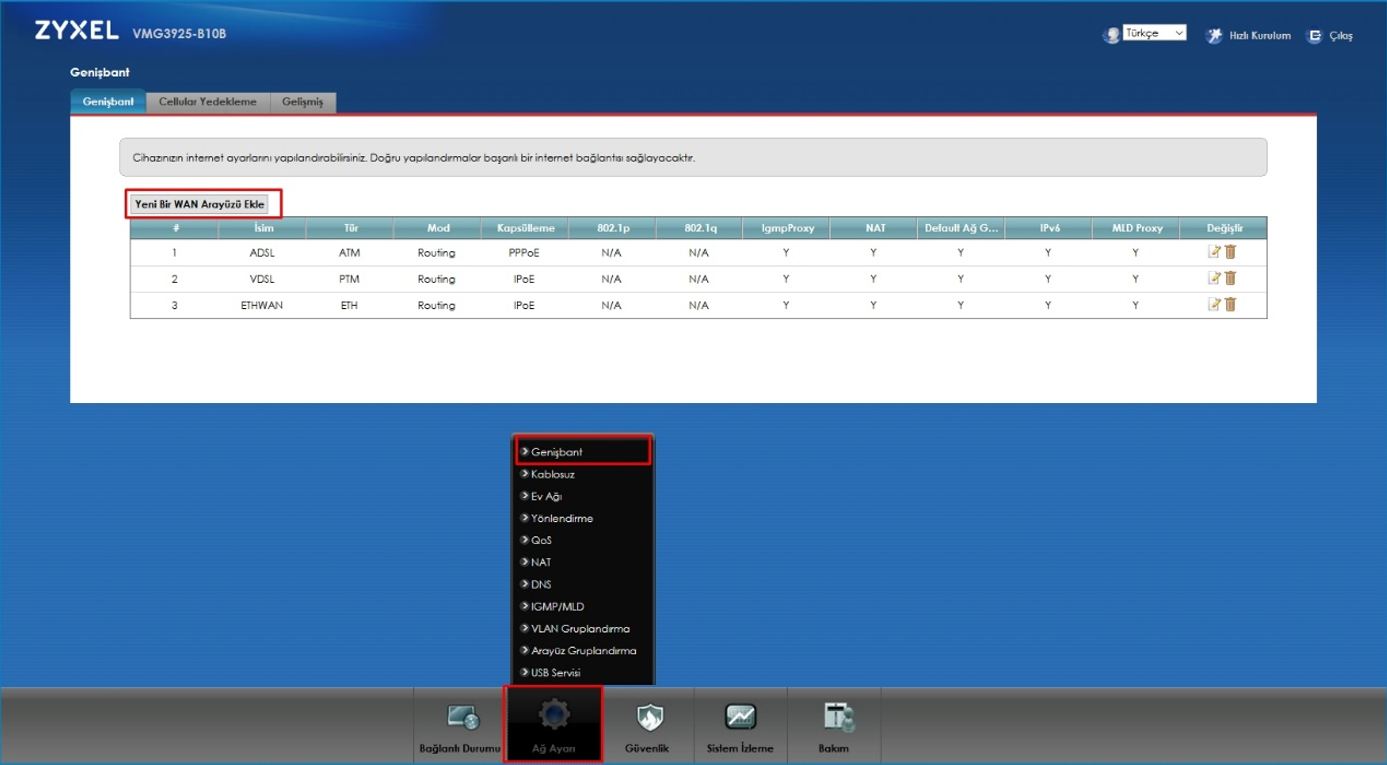Edit the VDSL WAN interface entry
Screen dimensions: 1387x765
point(1214,278)
